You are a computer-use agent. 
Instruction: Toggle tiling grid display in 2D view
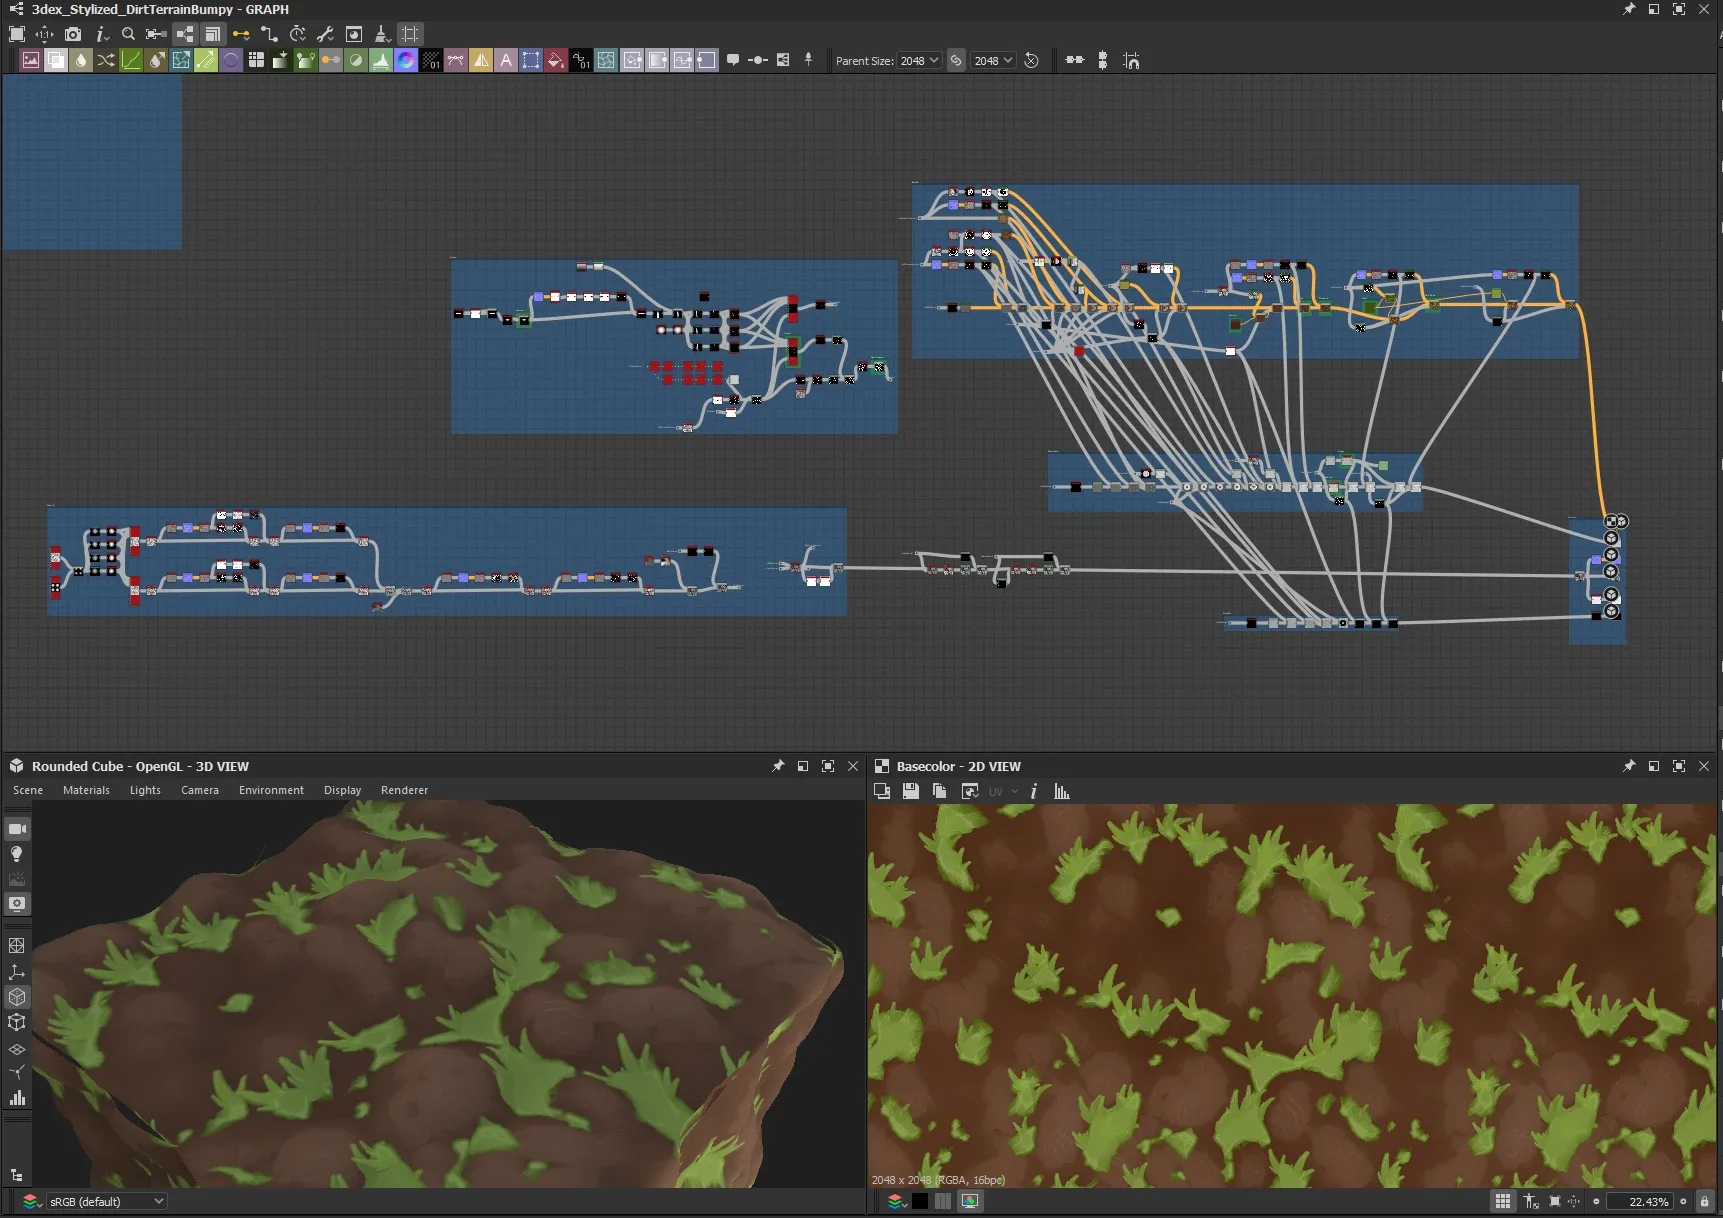point(1502,1201)
